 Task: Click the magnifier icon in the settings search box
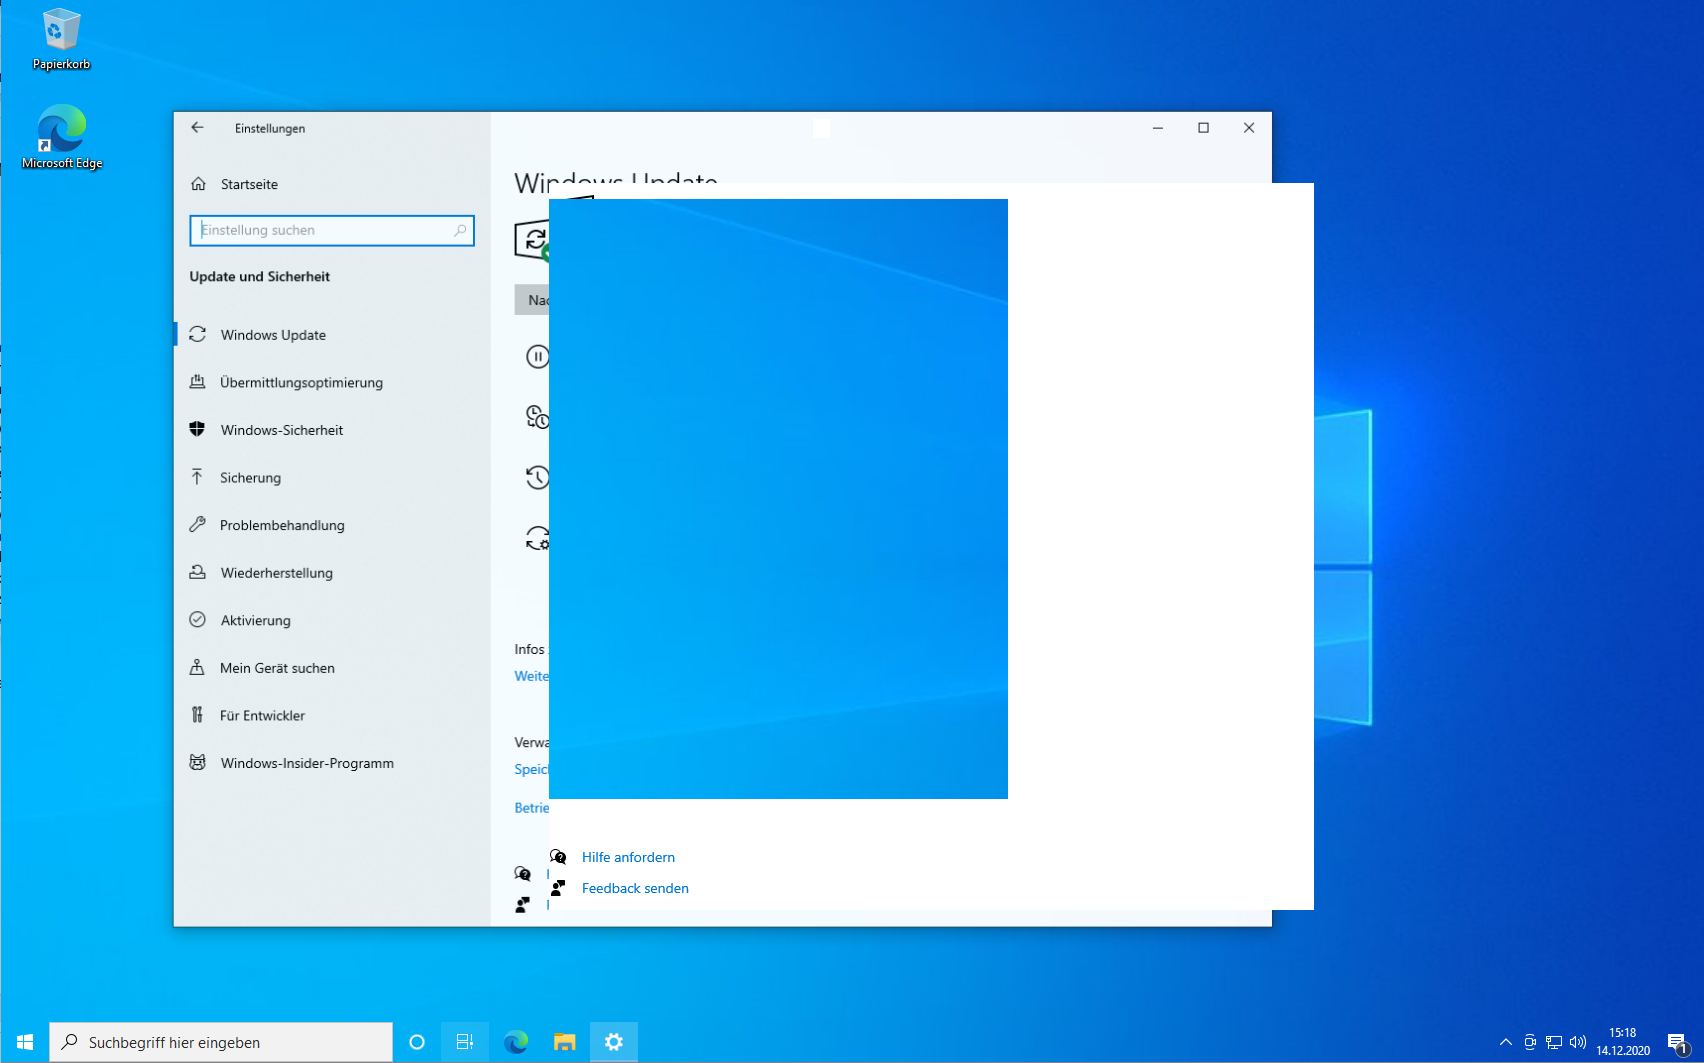pyautogui.click(x=460, y=230)
